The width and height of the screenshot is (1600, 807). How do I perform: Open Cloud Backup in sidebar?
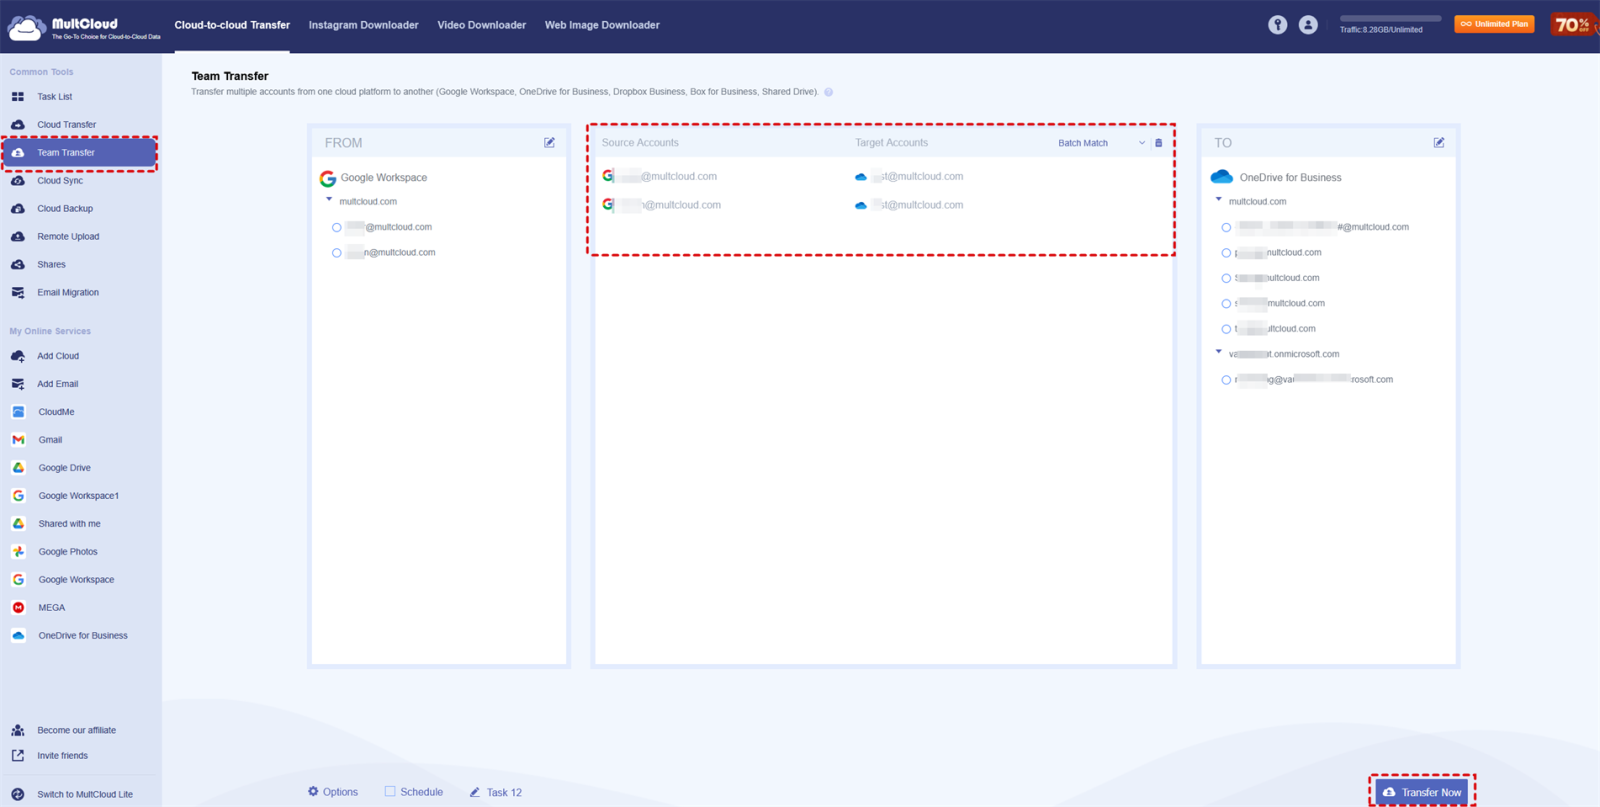tap(65, 209)
